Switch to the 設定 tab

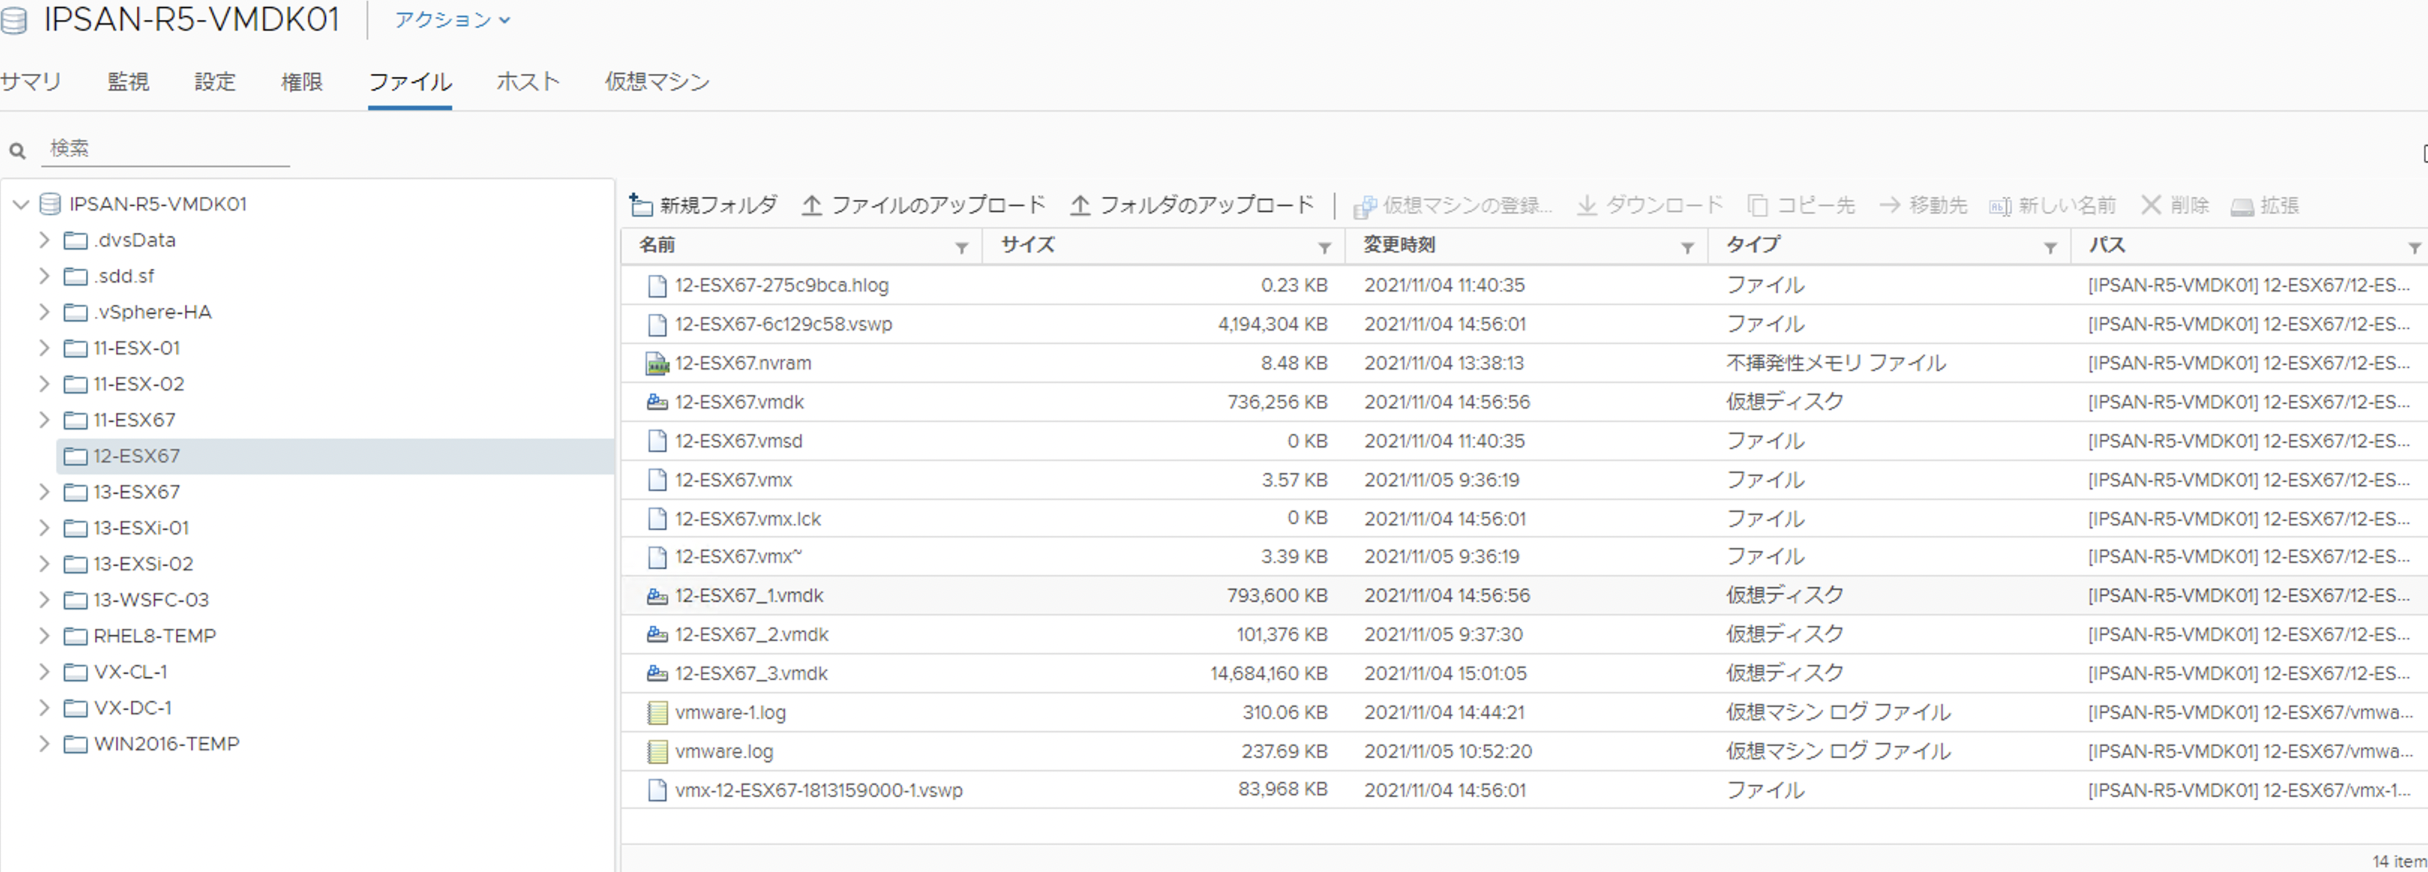pos(215,82)
